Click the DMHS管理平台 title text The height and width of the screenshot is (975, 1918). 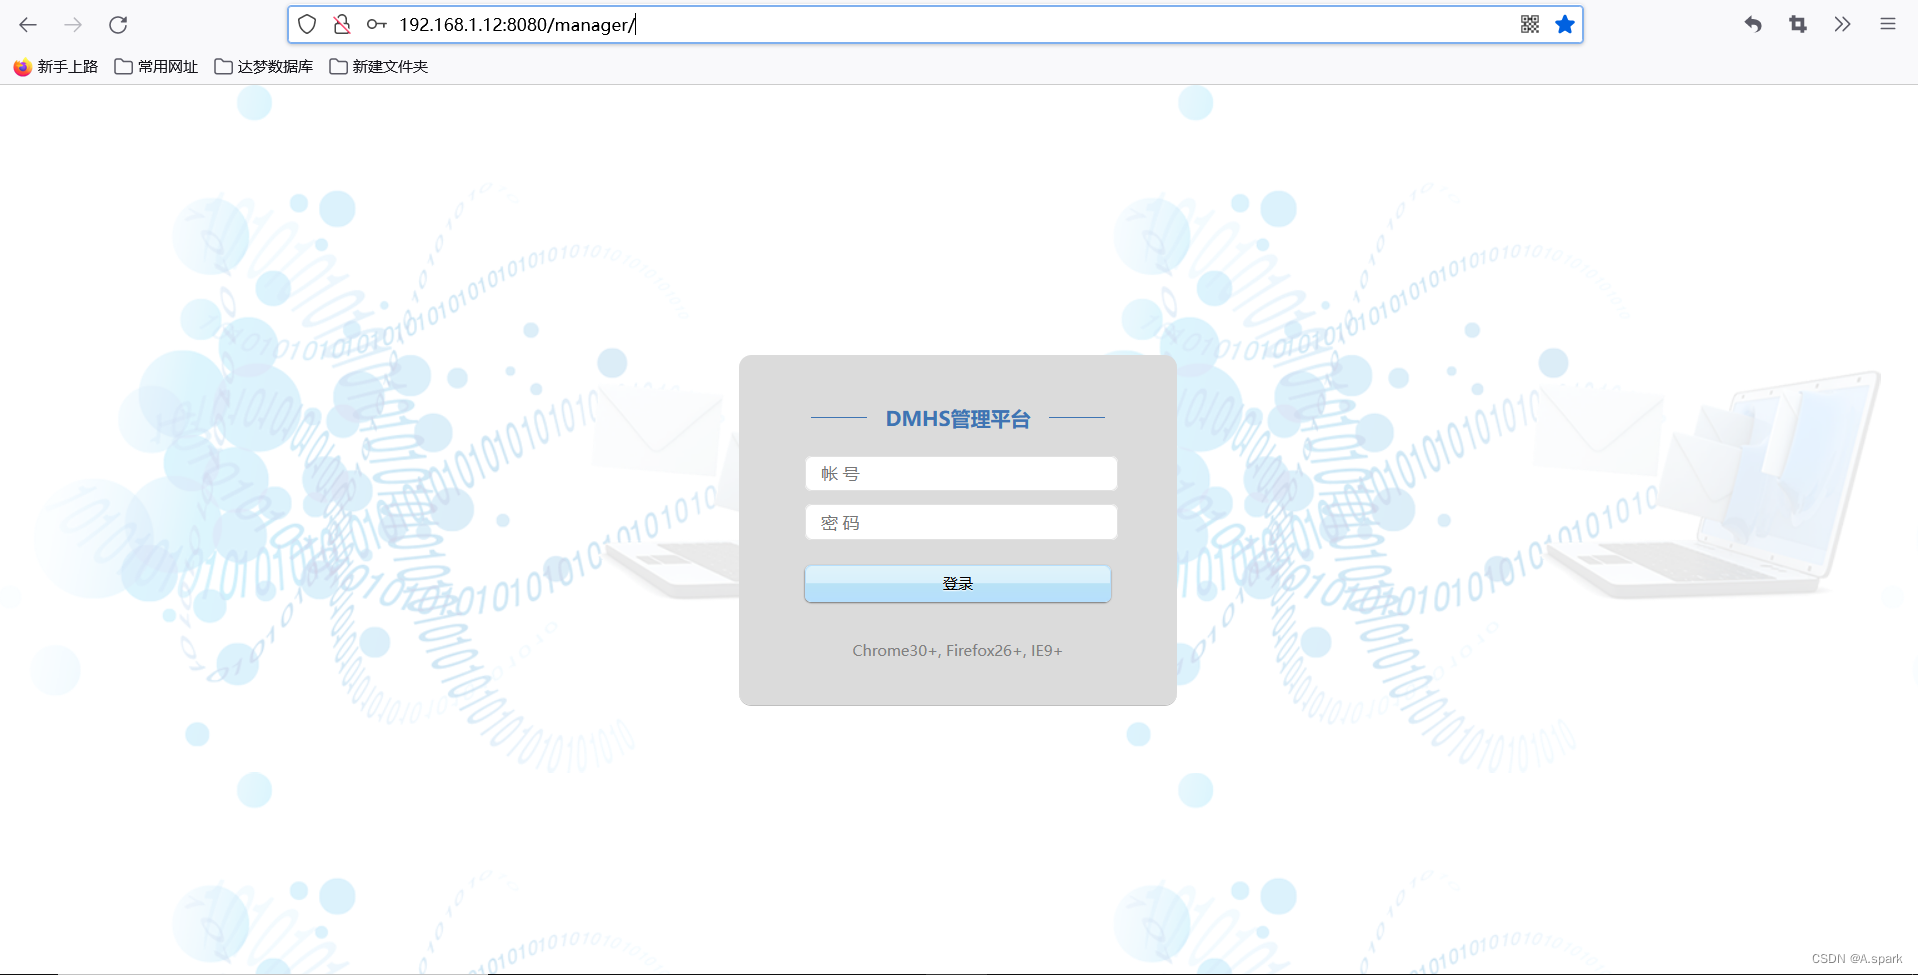958,419
